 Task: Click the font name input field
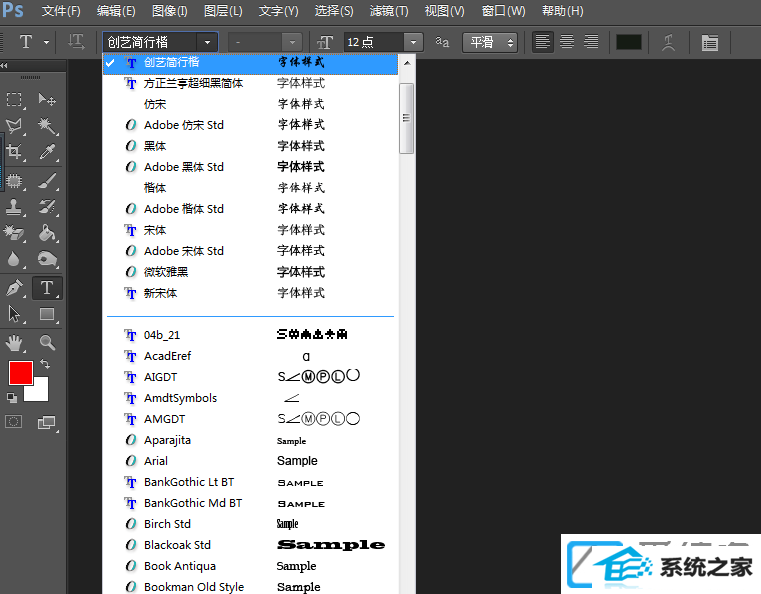(x=150, y=42)
